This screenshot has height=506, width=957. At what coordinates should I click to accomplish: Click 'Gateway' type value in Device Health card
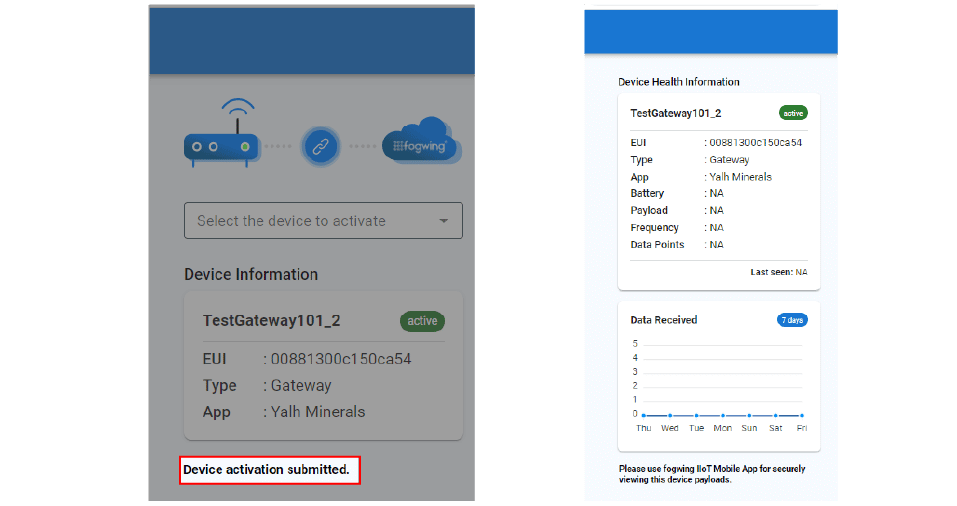click(729, 159)
